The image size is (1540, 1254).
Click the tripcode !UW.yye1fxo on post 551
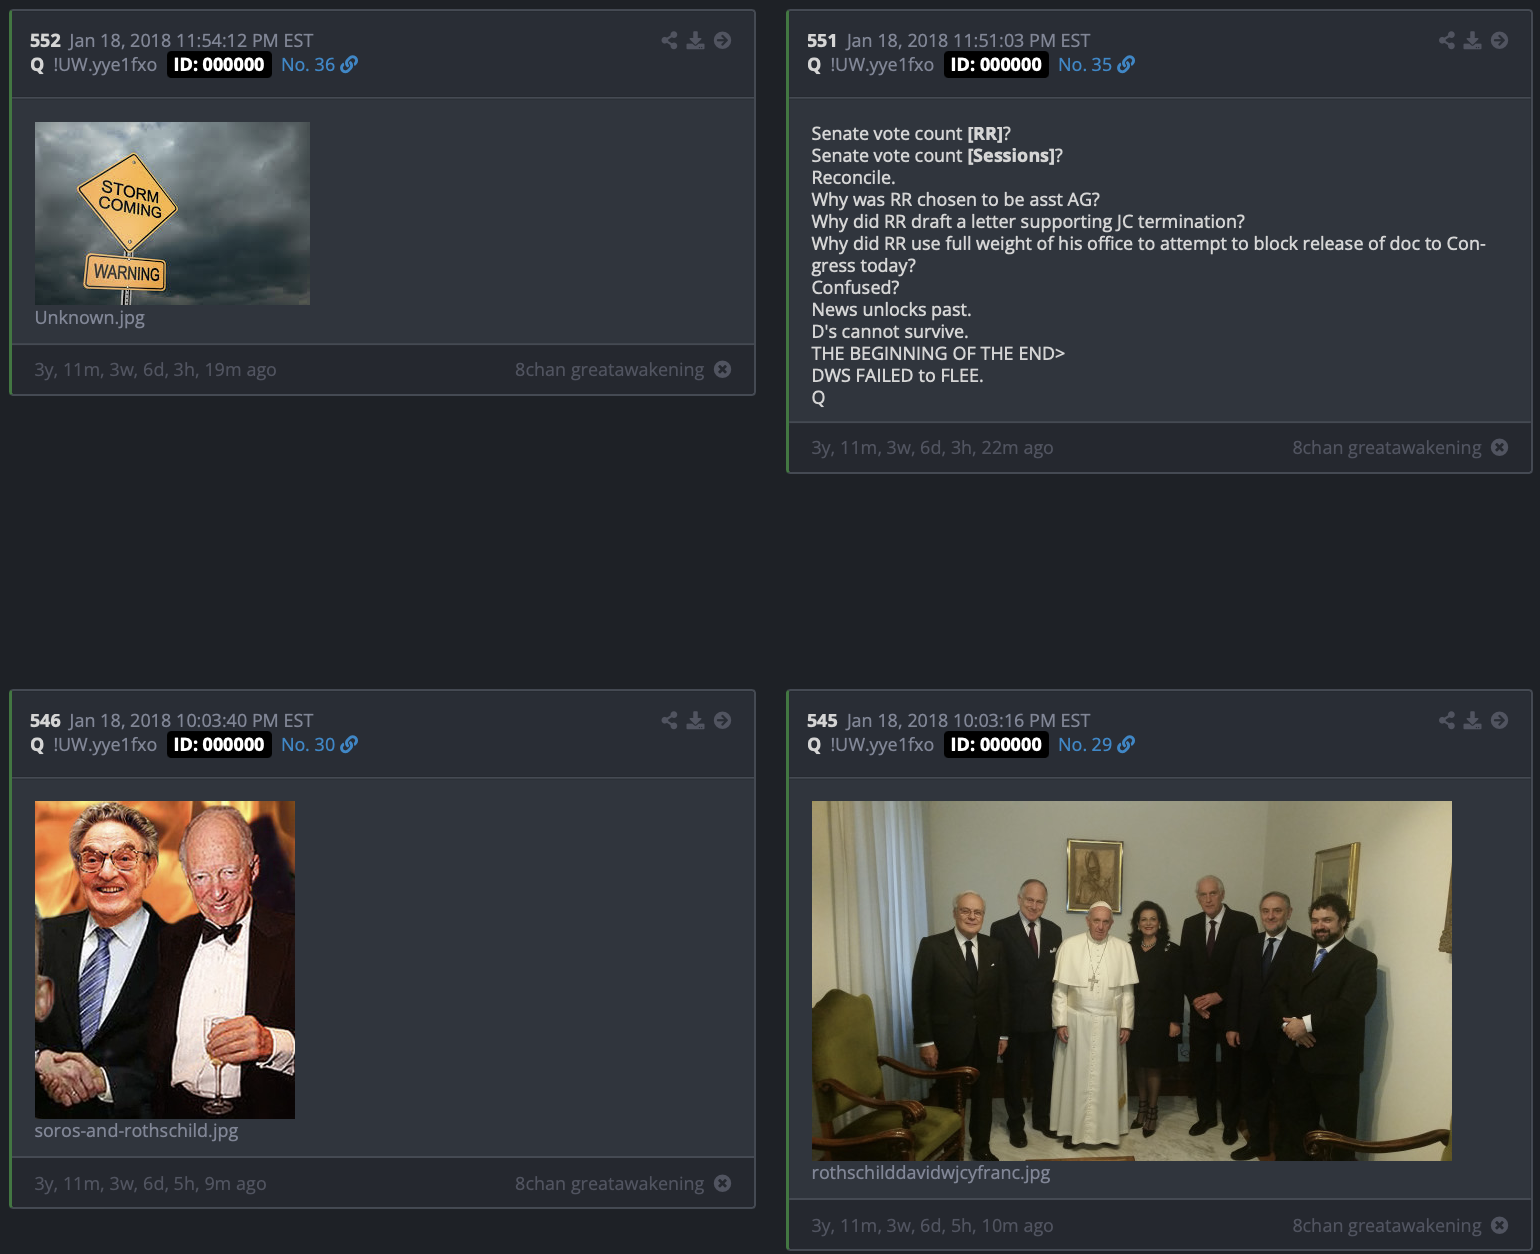882,64
